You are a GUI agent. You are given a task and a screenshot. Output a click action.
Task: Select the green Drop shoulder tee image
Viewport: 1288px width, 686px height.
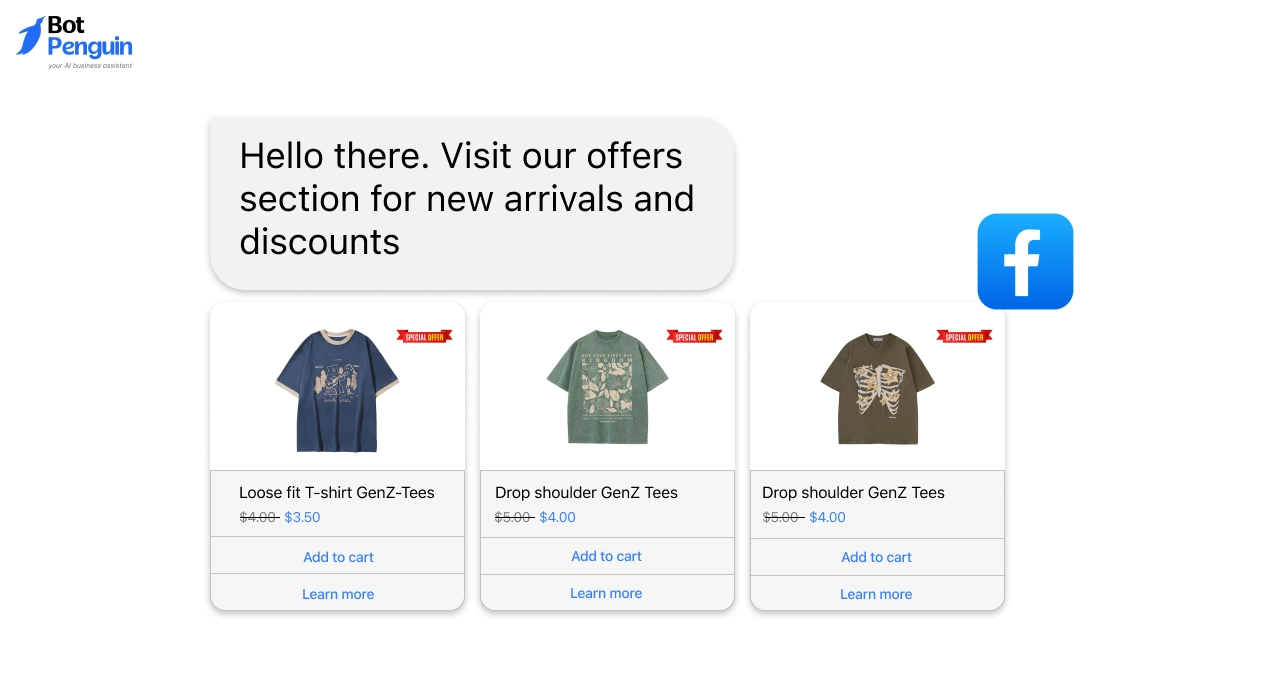click(x=605, y=388)
